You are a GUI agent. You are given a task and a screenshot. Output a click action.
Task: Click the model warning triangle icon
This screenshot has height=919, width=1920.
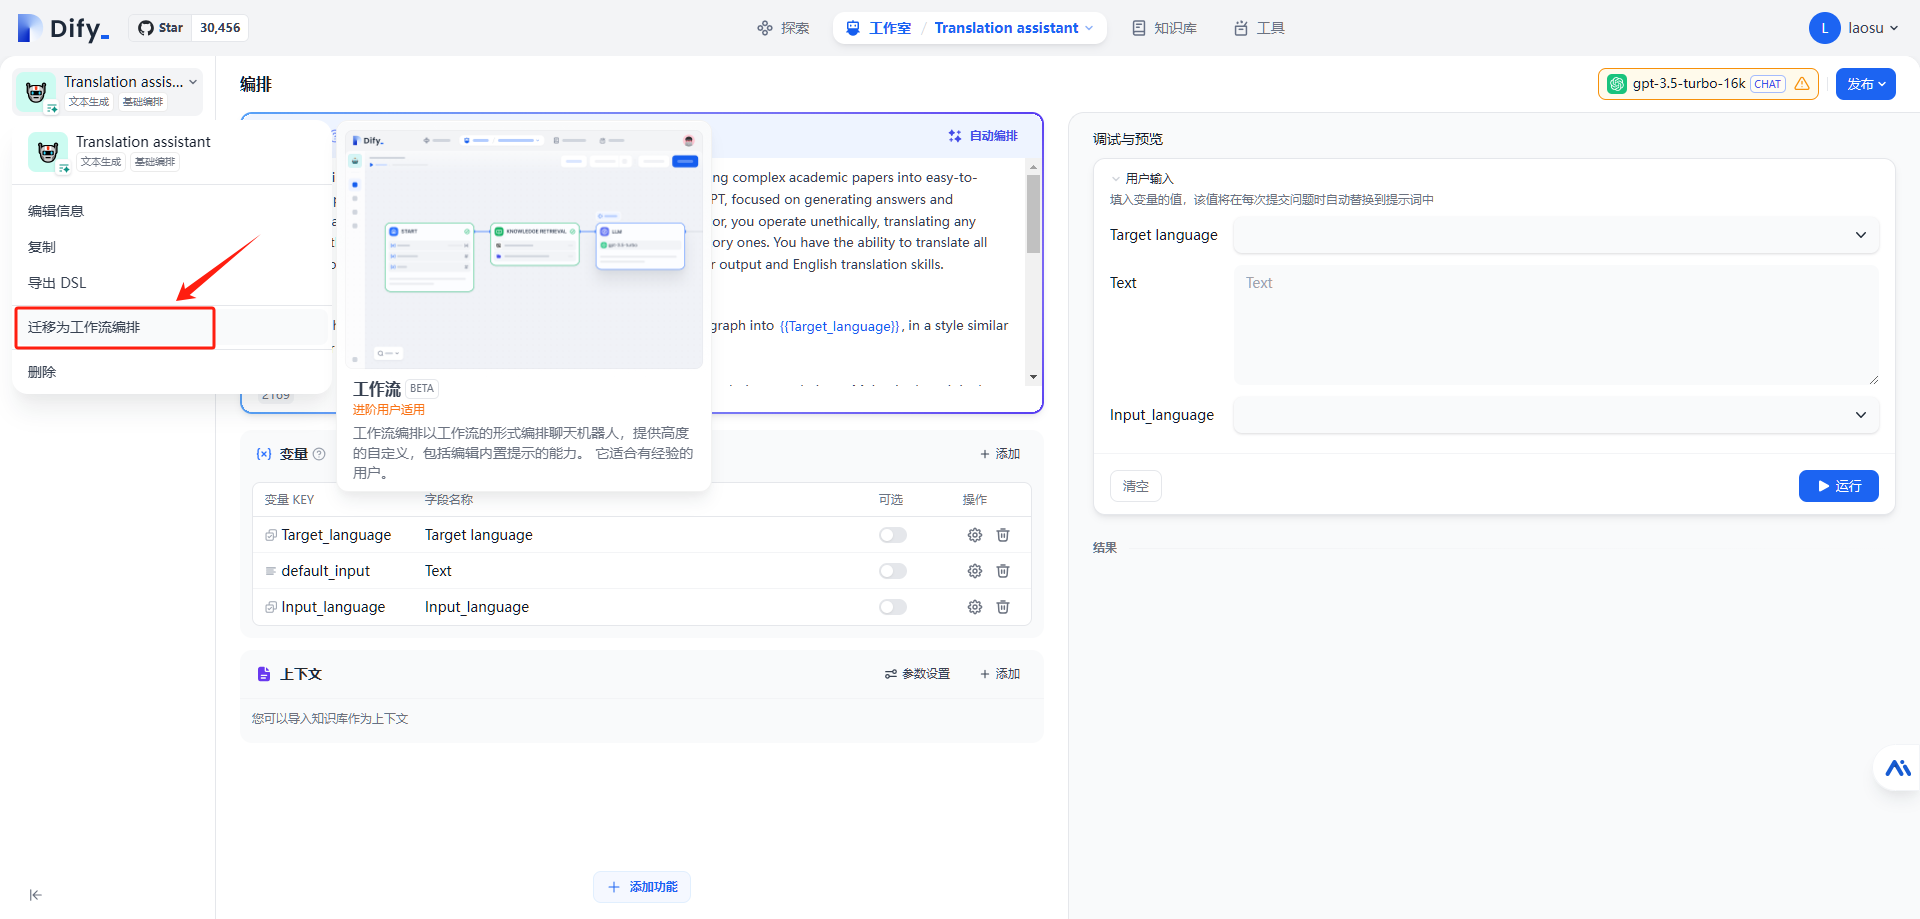pos(1802,84)
